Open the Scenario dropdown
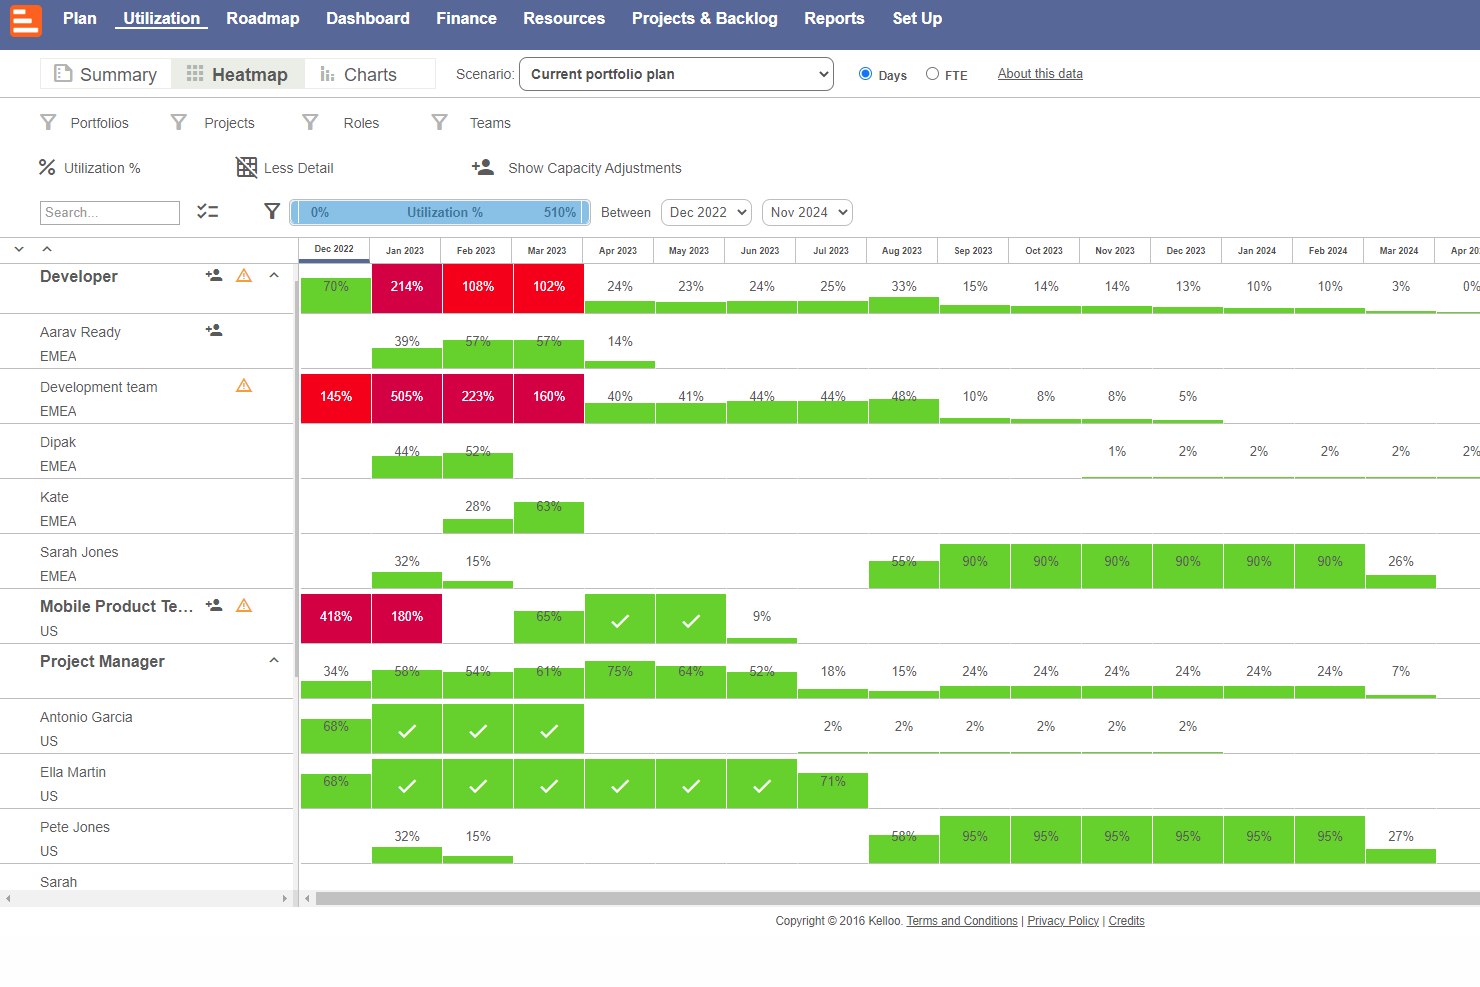Image resolution: width=1480 pixels, height=987 pixels. point(677,74)
